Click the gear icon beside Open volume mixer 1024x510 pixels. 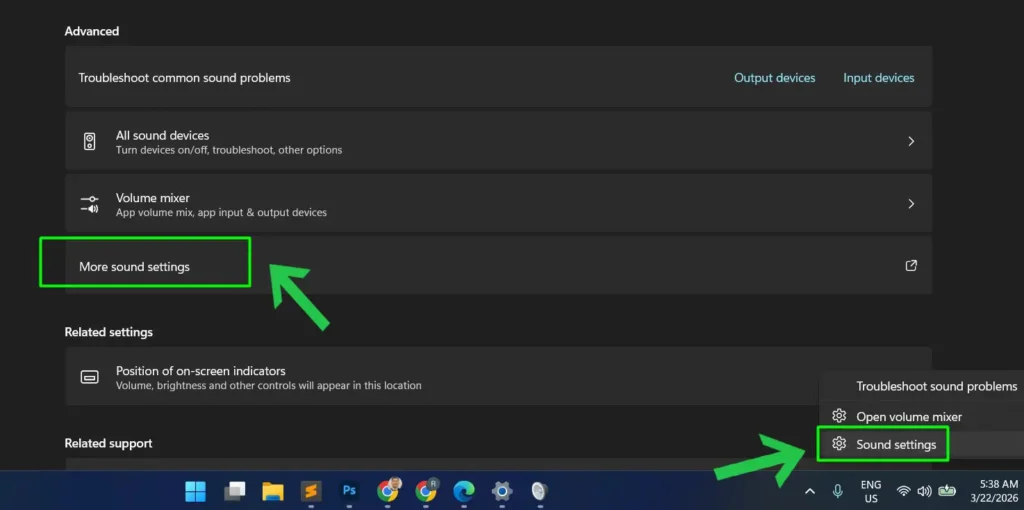[839, 416]
